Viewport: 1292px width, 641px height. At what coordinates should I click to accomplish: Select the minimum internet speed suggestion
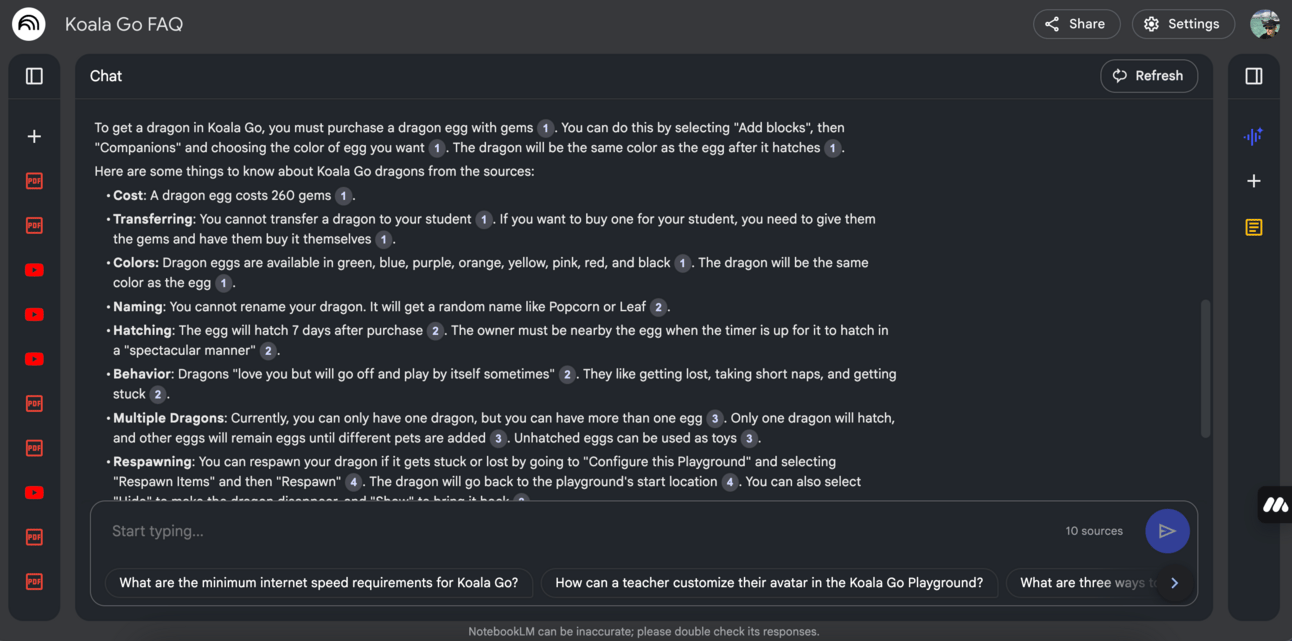pos(319,583)
